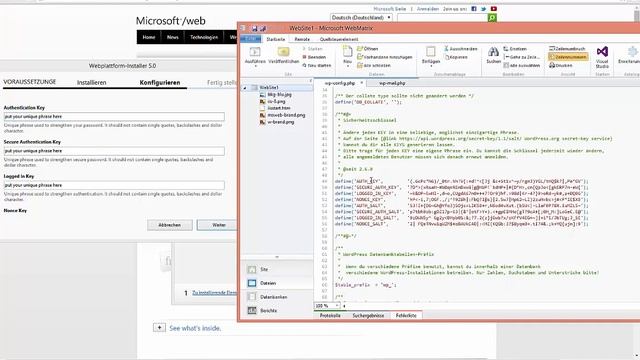This screenshot has width=640, height=360.
Task: Click the green search button on Microsoft web page
Action: pyautogui.click(x=492, y=18)
